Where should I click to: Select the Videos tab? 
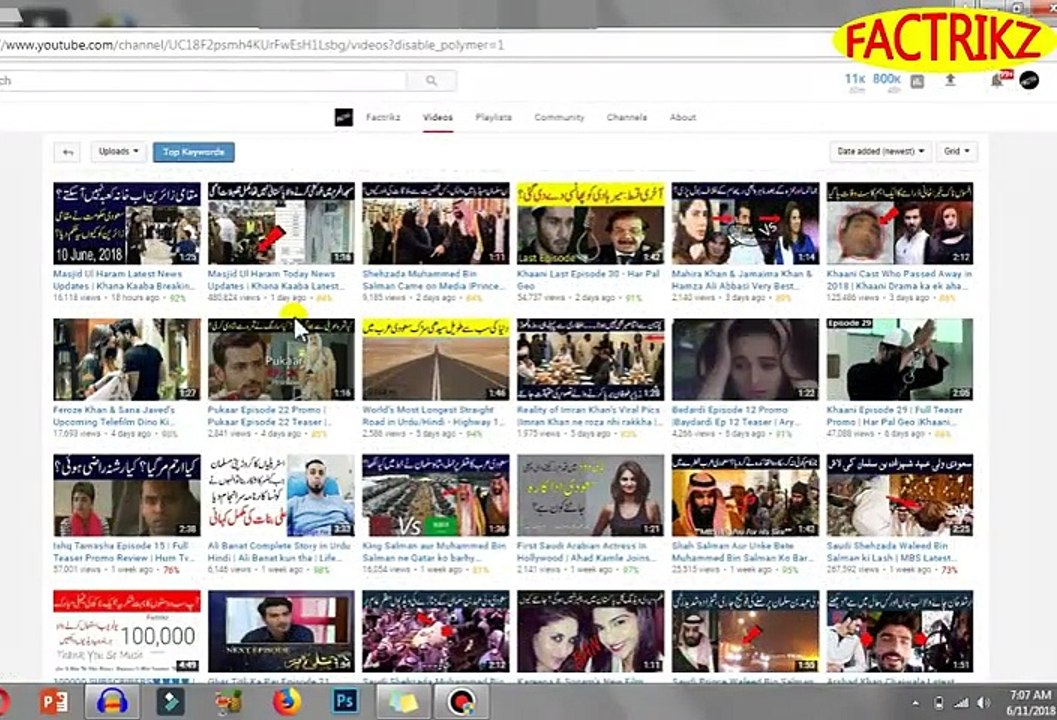[437, 117]
